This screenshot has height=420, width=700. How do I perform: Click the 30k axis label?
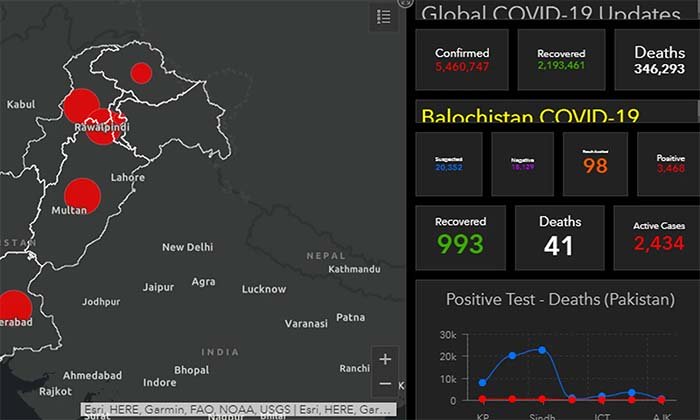pos(448,335)
